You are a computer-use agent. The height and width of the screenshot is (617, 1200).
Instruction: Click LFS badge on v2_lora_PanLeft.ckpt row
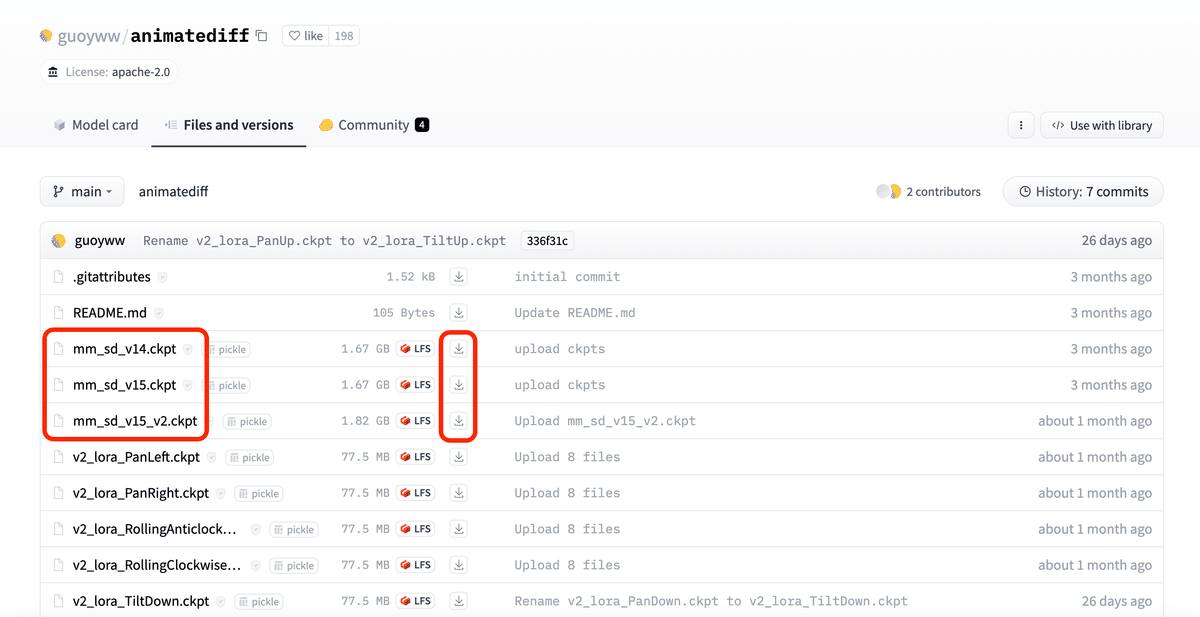415,457
